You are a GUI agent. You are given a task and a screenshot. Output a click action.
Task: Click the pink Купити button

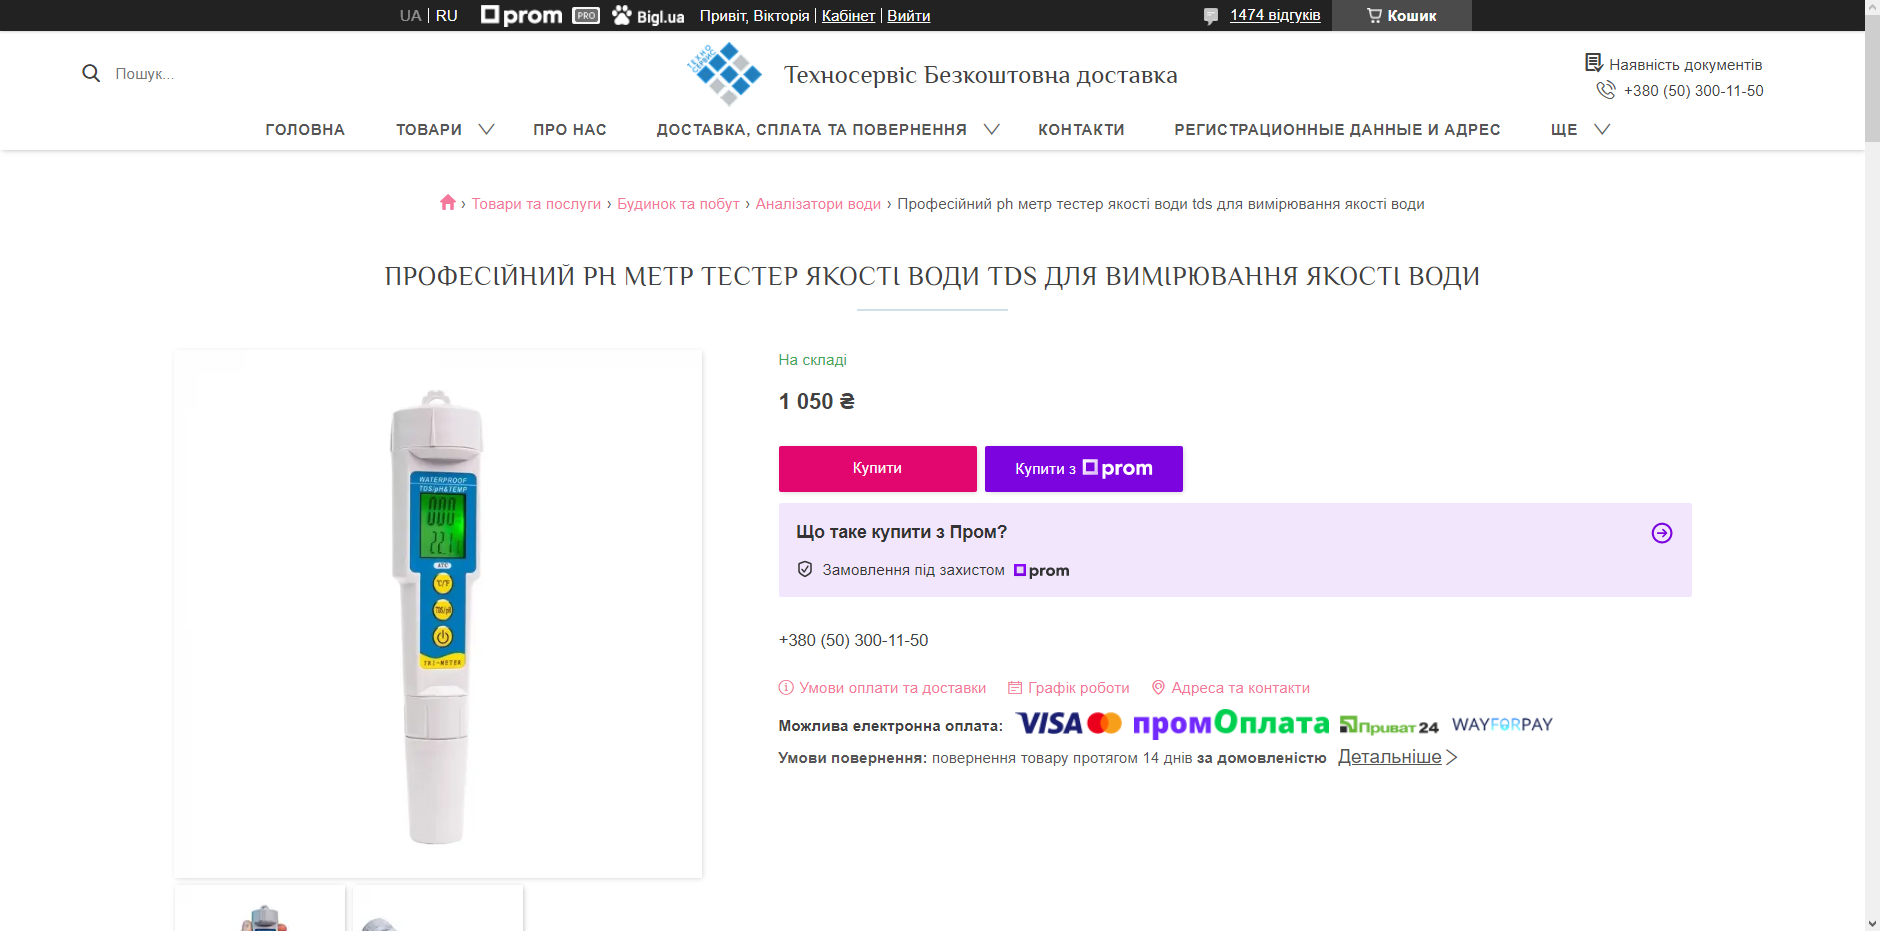pyautogui.click(x=878, y=468)
